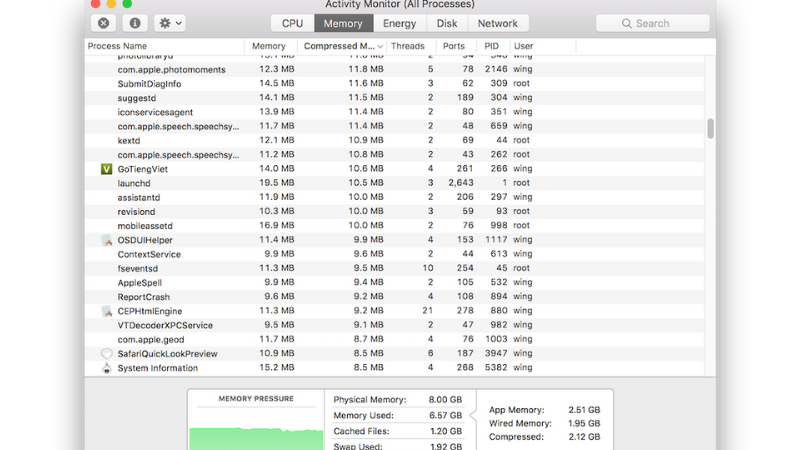Open the Disk tab

pos(447,23)
